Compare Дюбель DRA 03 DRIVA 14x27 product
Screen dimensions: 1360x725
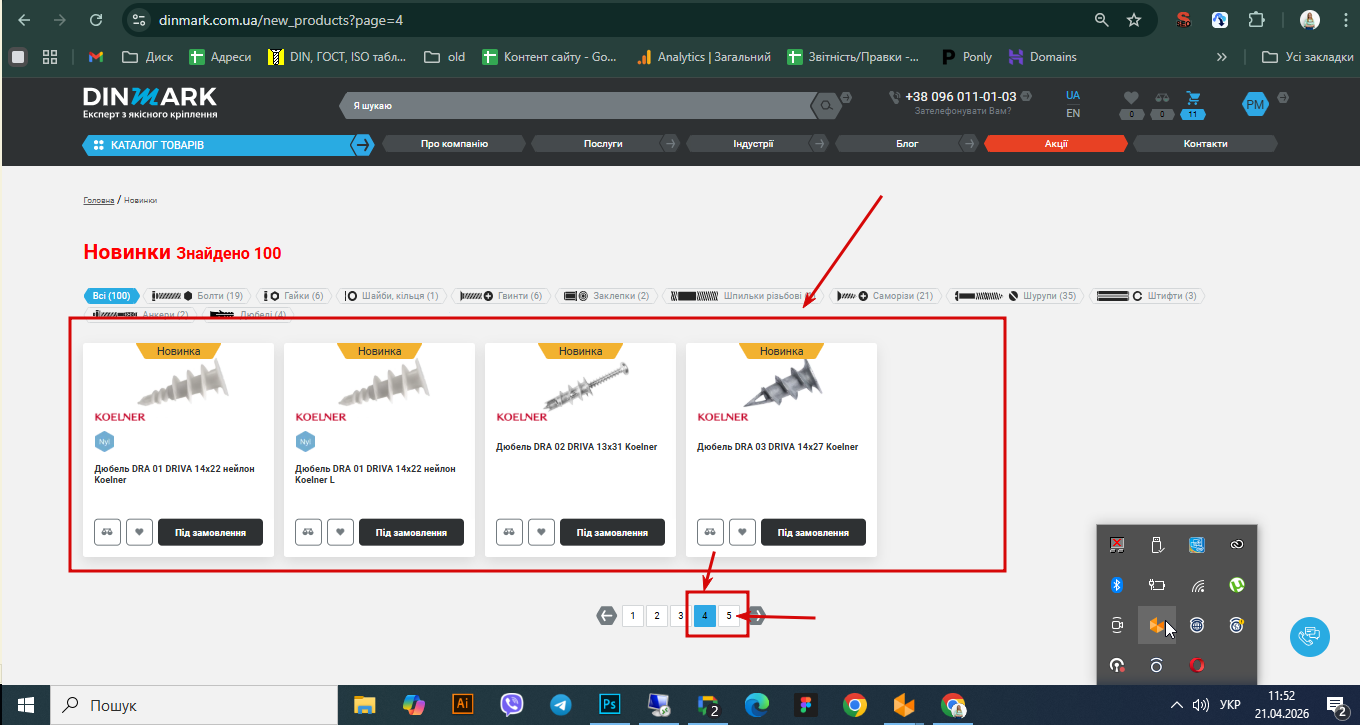(711, 532)
